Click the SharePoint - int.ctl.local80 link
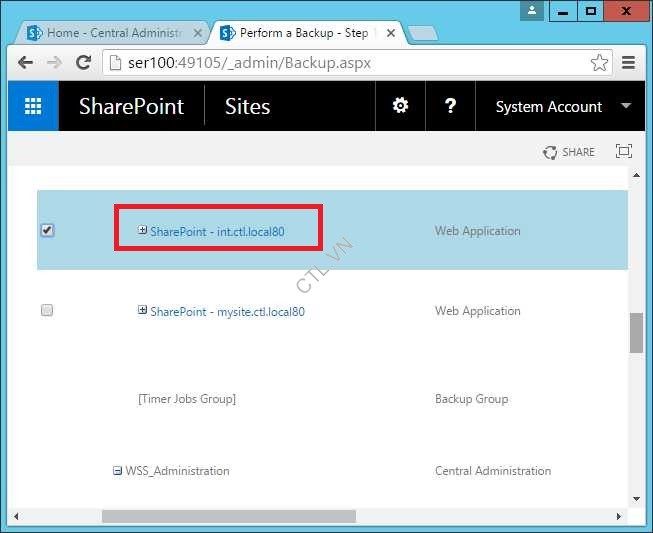653x533 pixels. coord(217,232)
